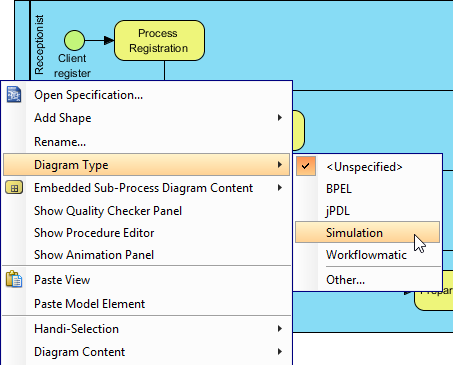This screenshot has width=453, height=365.
Task: Open the Diagram Type submenu
Action: 147,165
